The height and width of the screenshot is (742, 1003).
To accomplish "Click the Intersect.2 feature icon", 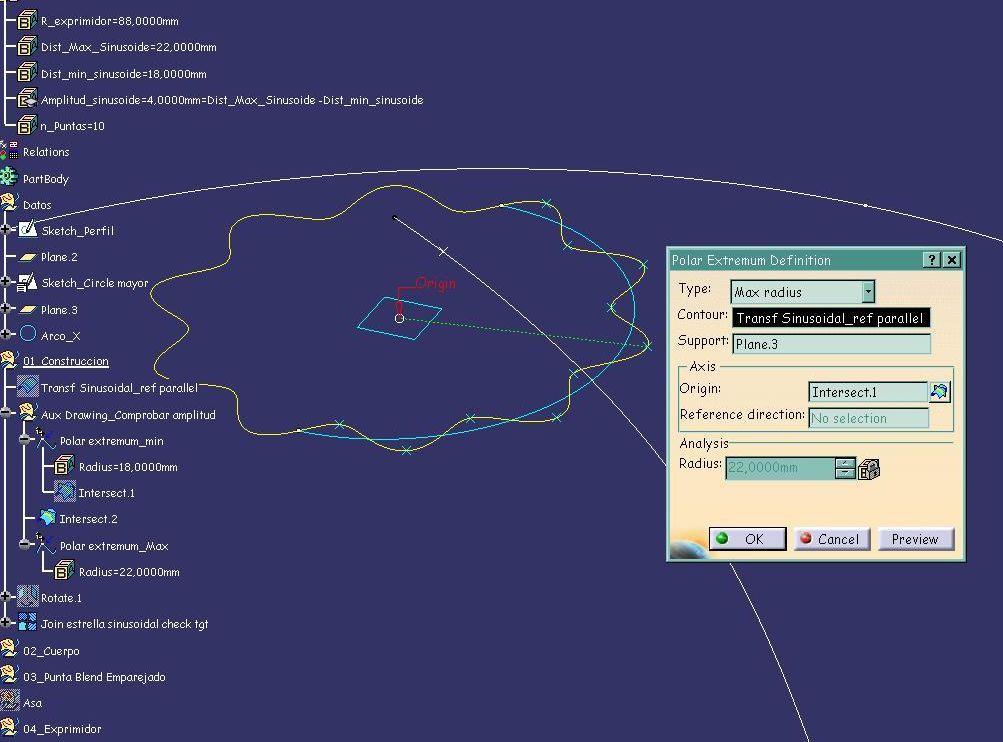I will (x=47, y=517).
